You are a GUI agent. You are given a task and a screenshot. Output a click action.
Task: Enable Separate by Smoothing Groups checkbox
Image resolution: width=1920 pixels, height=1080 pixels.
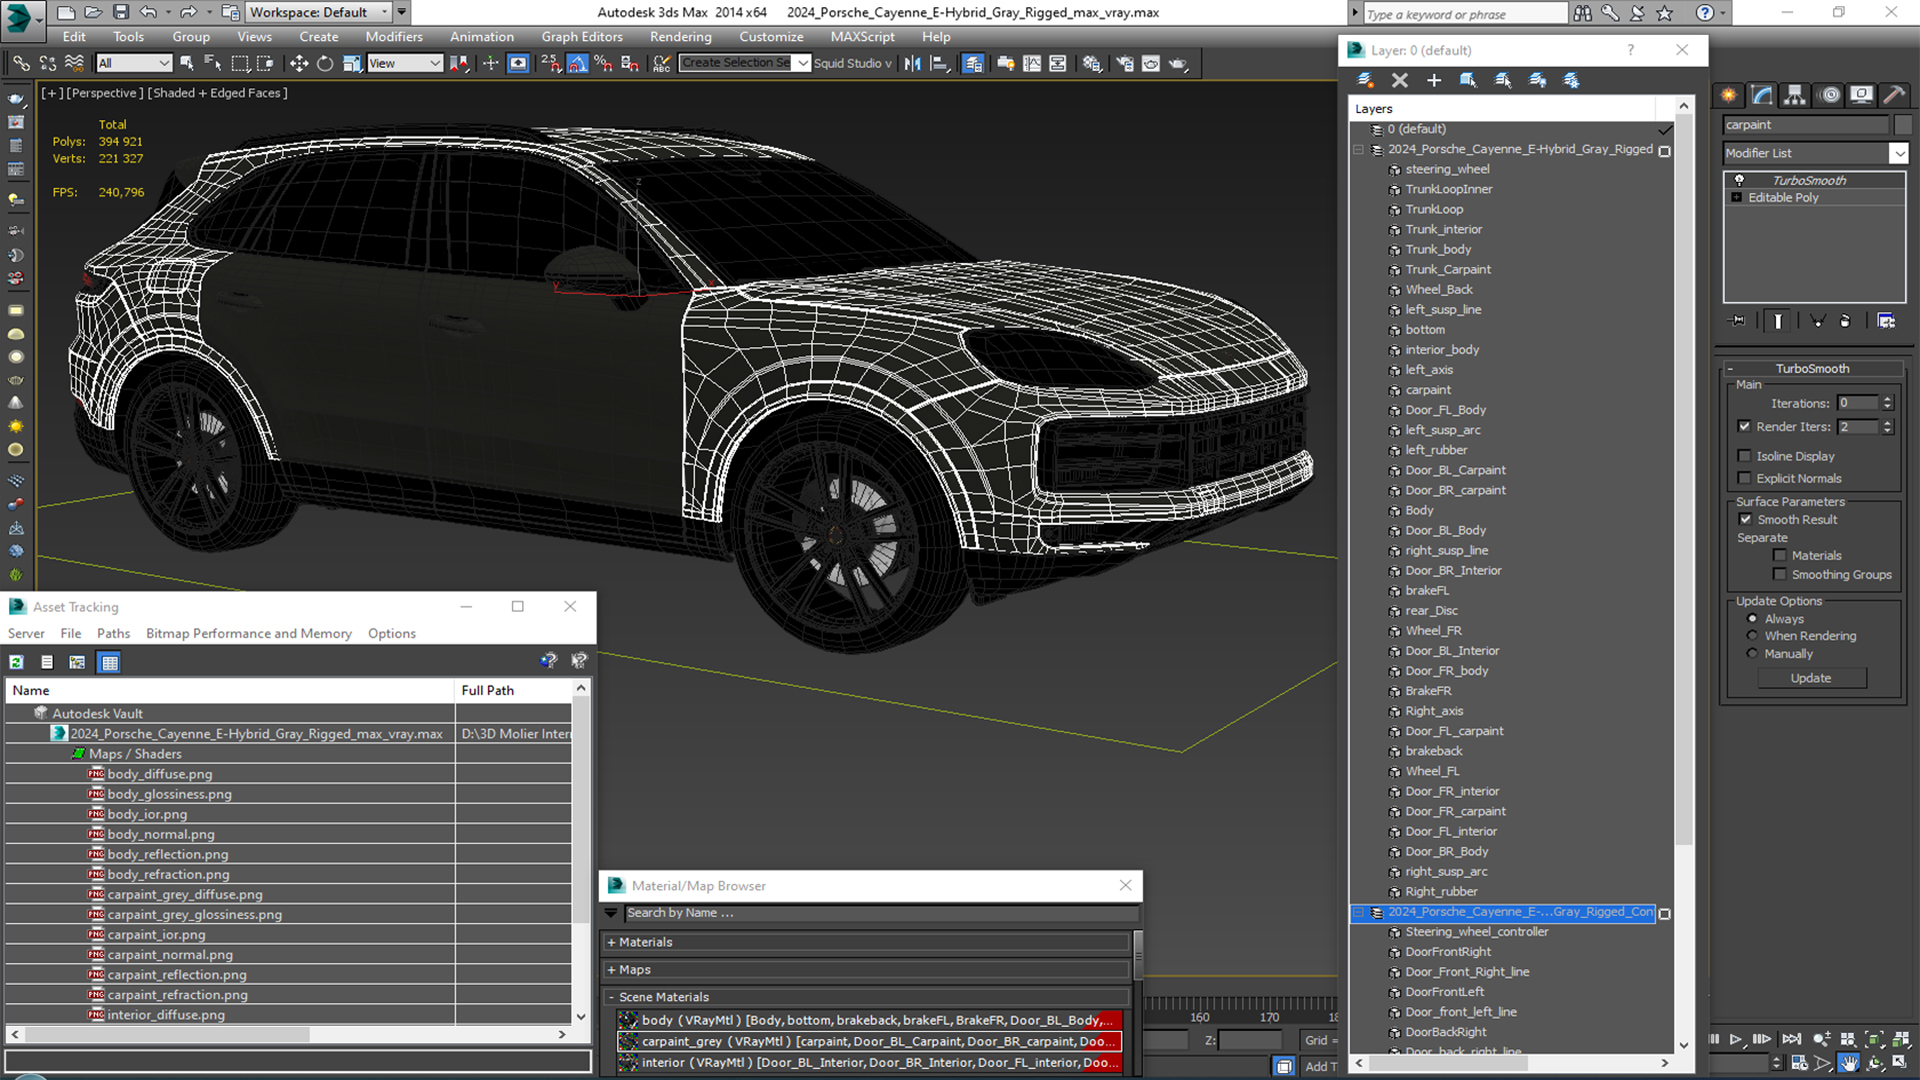[1780, 575]
